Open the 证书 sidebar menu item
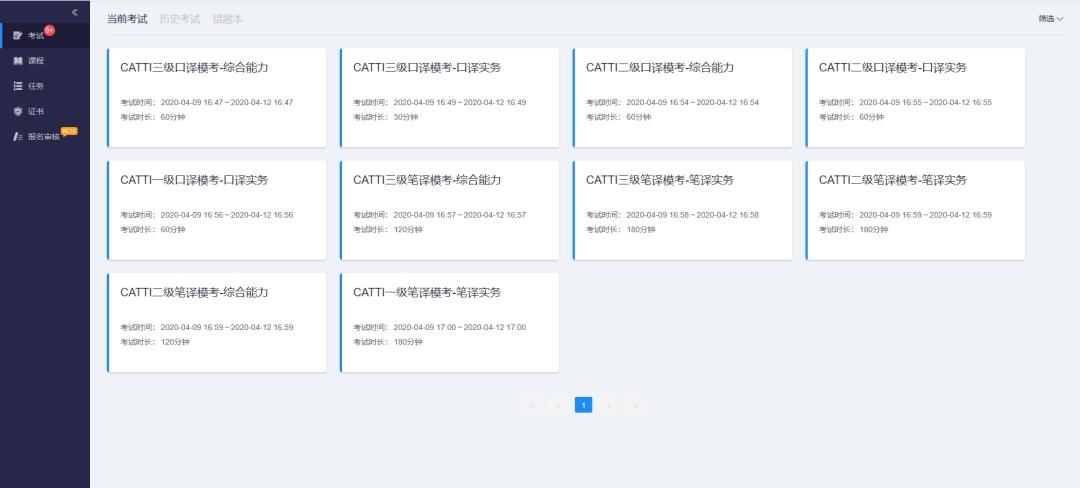This screenshot has height=488, width=1080. 45,111
